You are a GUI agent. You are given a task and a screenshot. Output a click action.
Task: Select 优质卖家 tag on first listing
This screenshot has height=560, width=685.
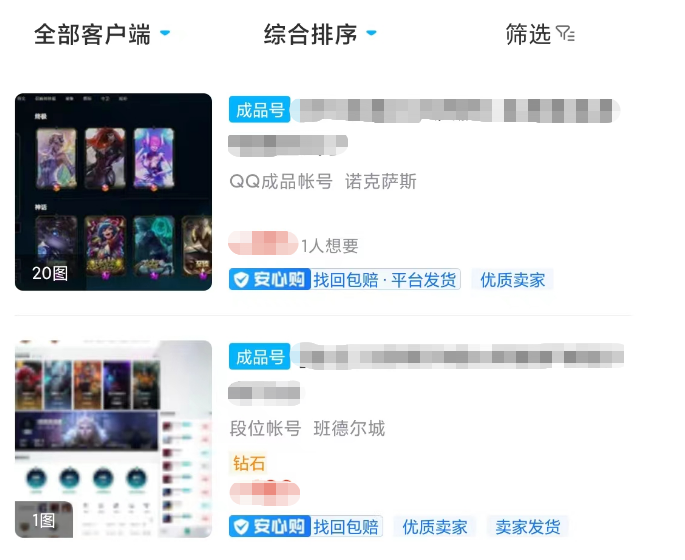pyautogui.click(x=512, y=280)
